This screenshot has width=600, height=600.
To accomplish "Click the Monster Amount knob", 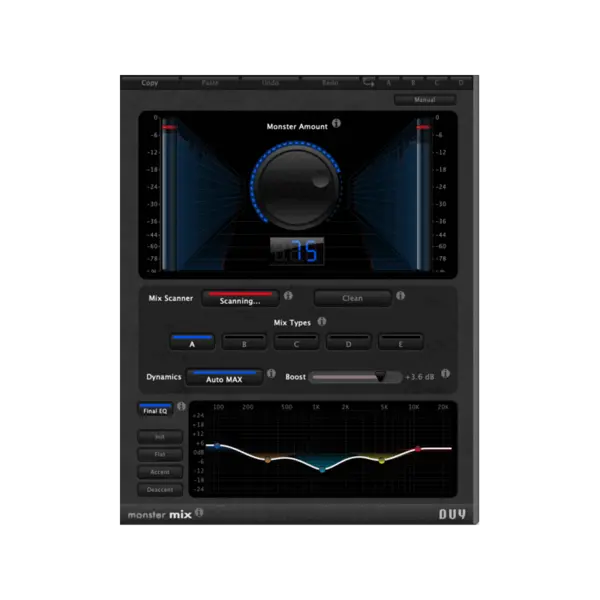I will pyautogui.click(x=297, y=186).
